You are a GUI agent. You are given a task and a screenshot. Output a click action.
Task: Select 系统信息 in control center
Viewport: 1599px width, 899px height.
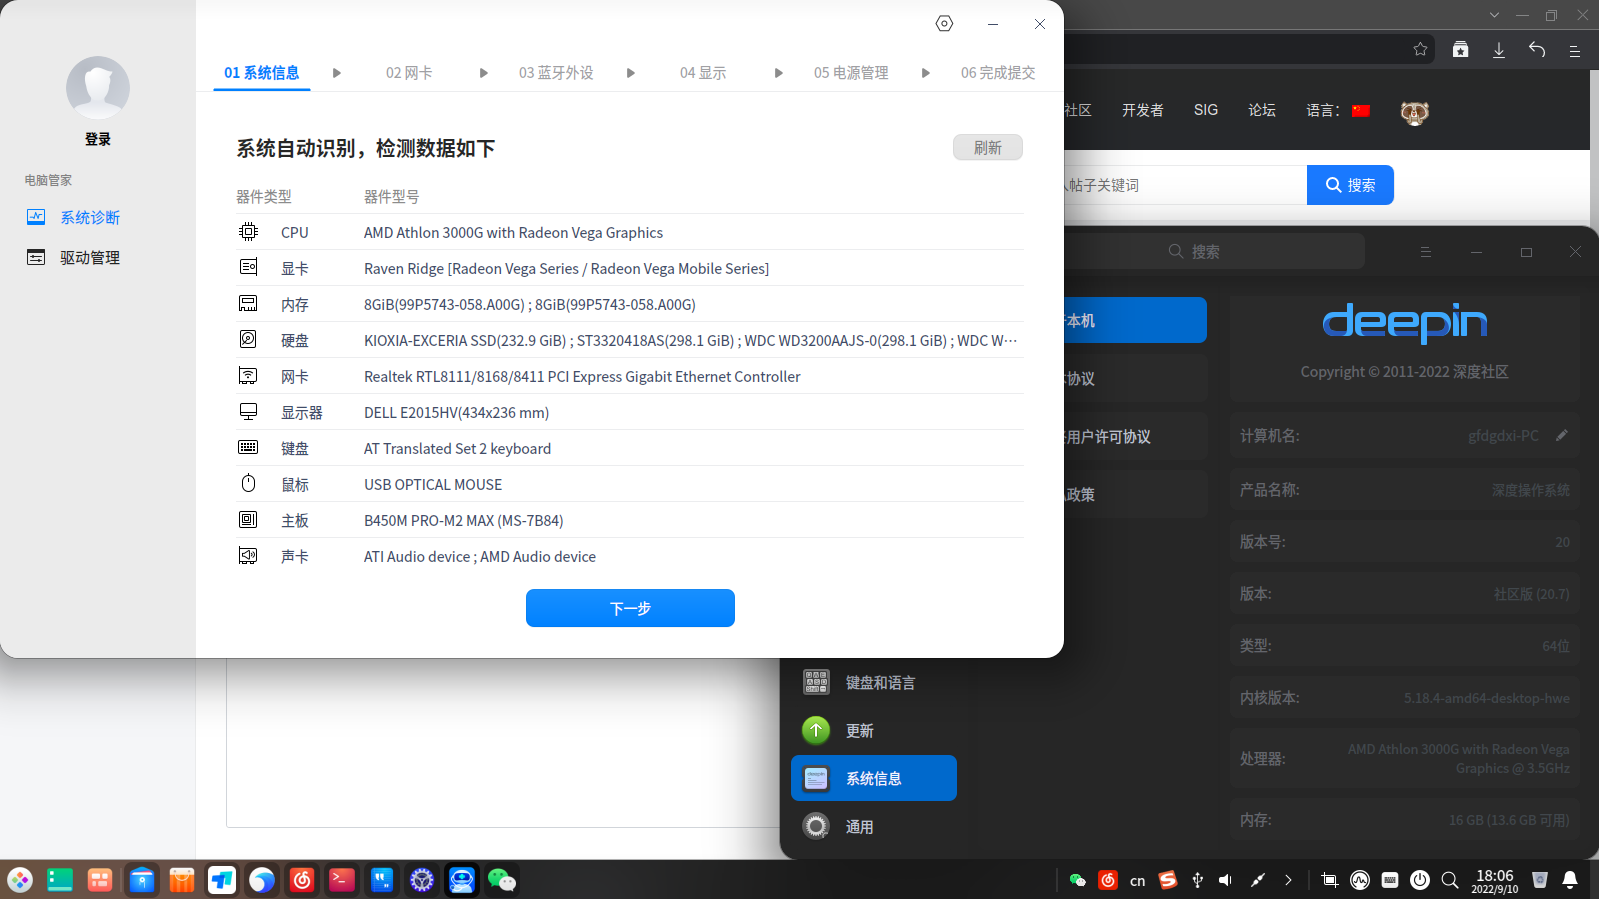click(874, 778)
